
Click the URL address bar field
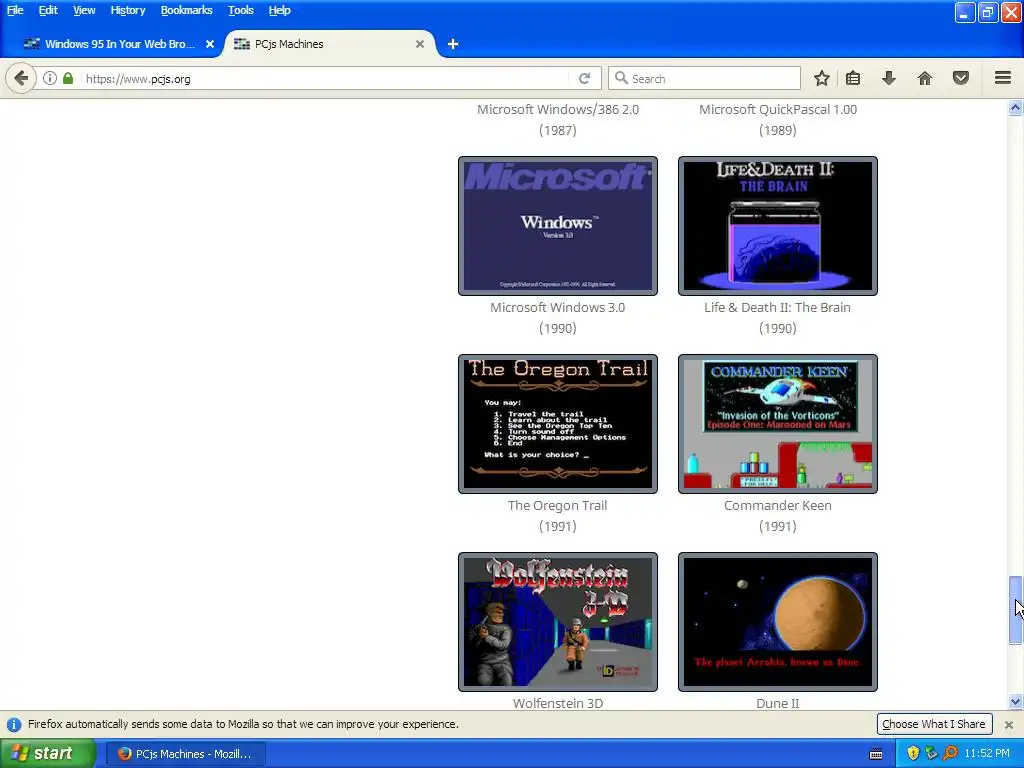327,78
